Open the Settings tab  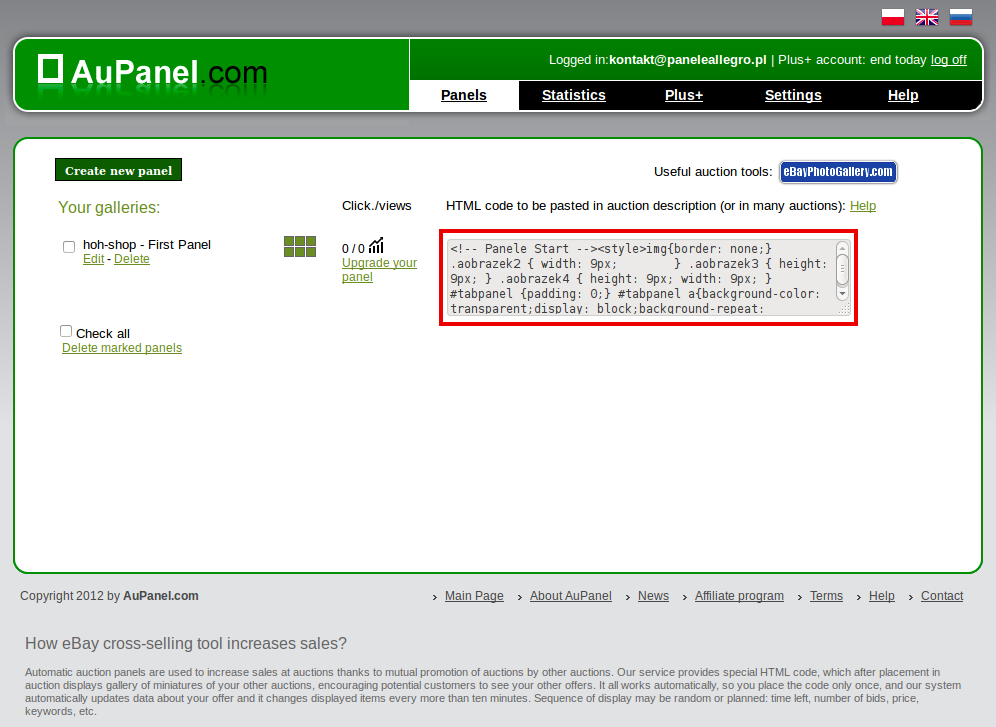pyautogui.click(x=793, y=95)
